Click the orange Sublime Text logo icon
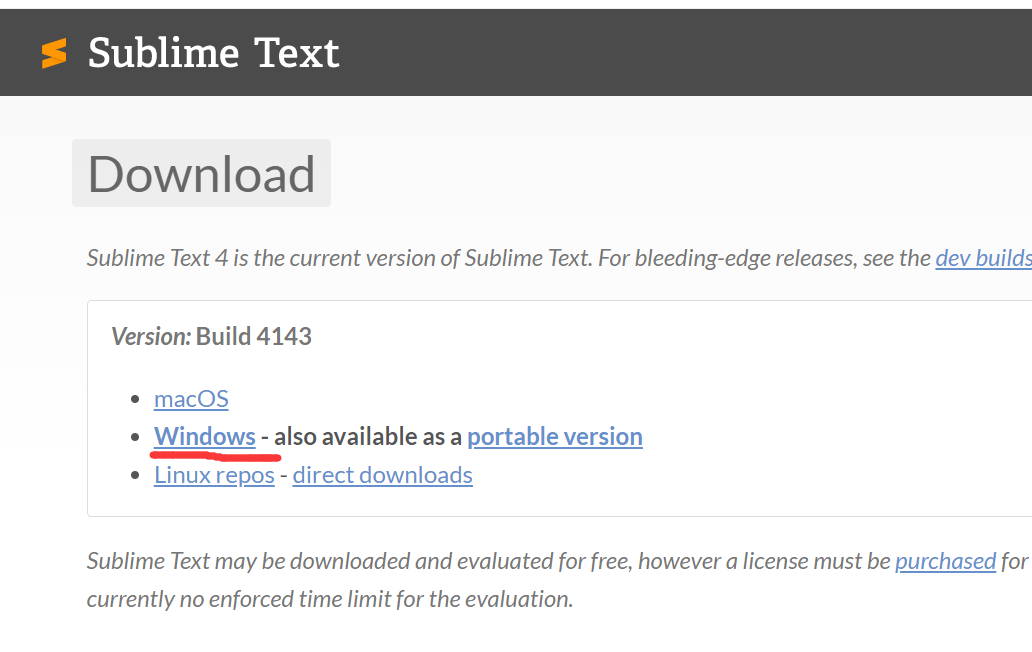The width and height of the screenshot is (1032, 652). tap(54, 53)
